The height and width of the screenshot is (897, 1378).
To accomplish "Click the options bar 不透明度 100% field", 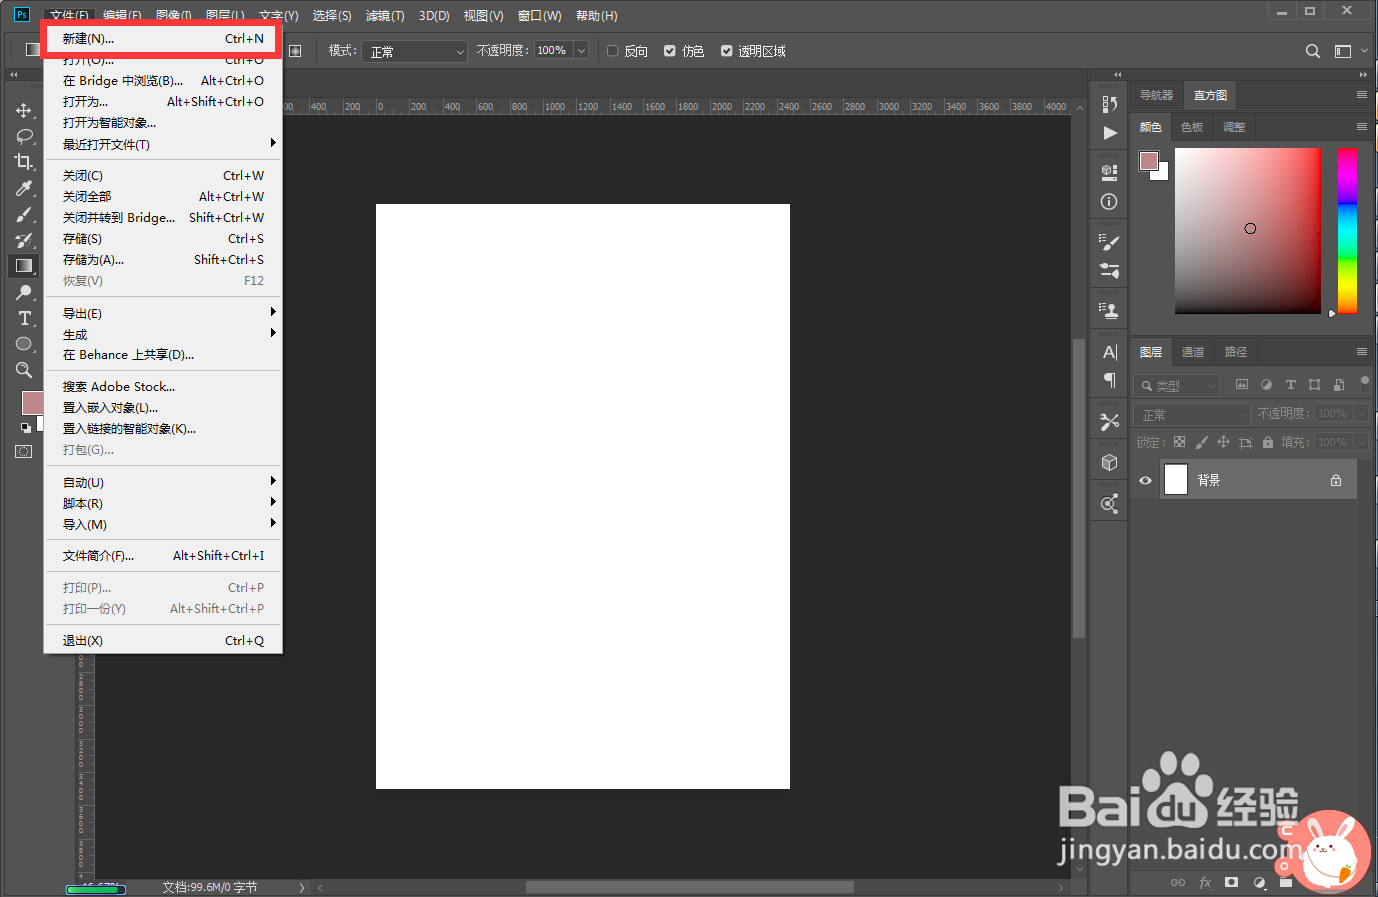I will 554,50.
